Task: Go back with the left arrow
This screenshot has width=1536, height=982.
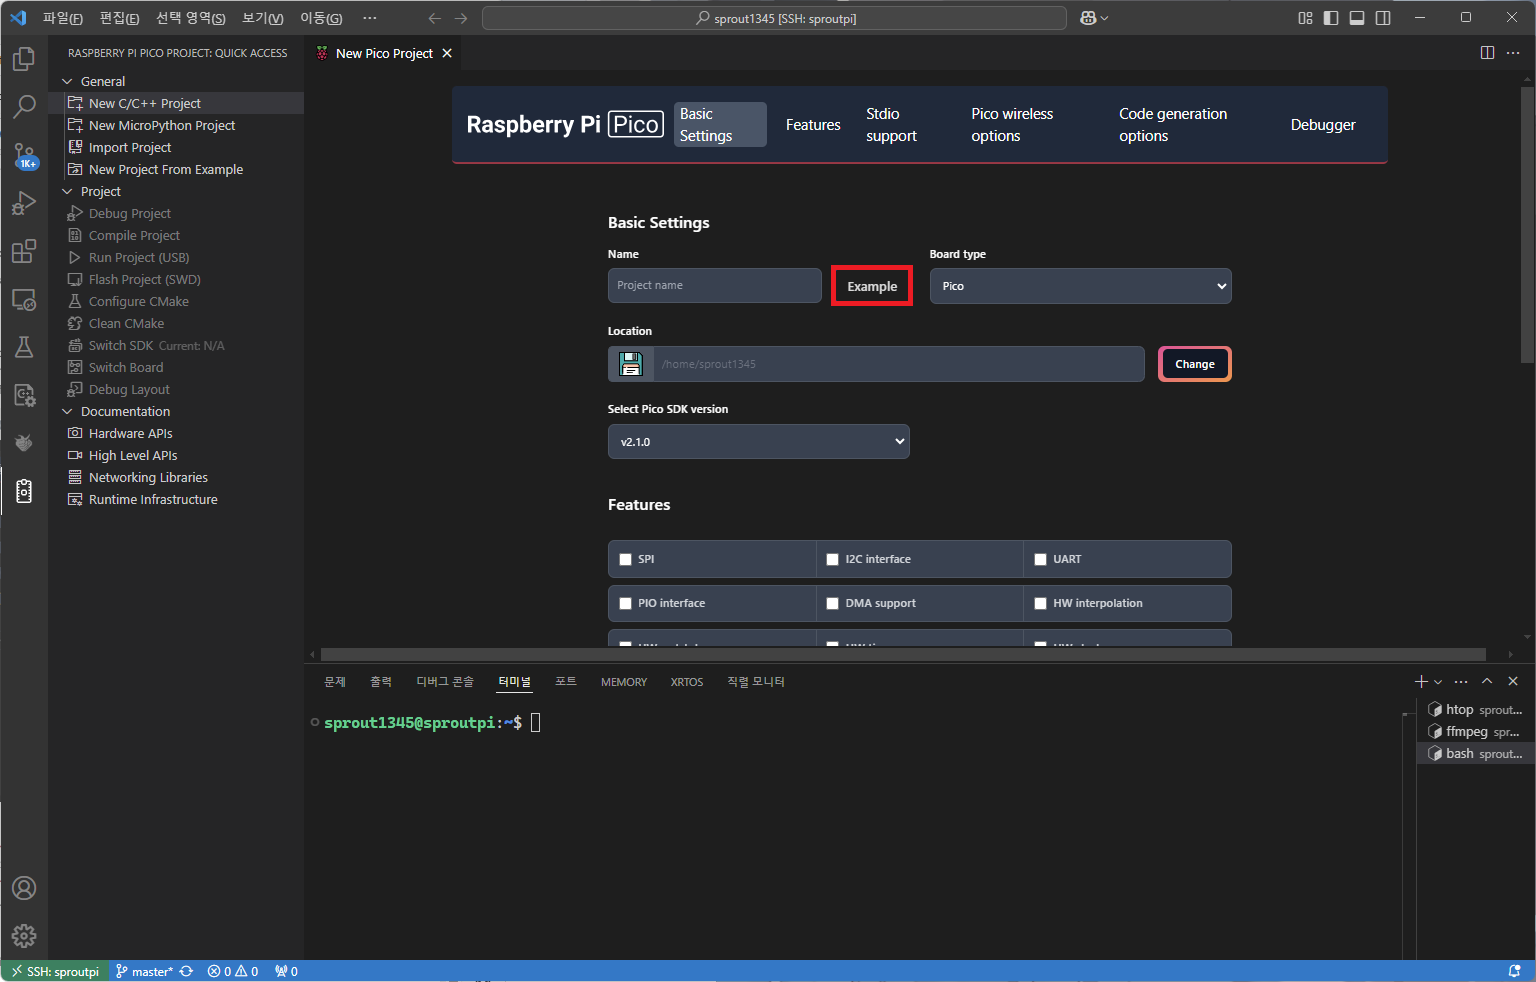Action: coord(434,18)
